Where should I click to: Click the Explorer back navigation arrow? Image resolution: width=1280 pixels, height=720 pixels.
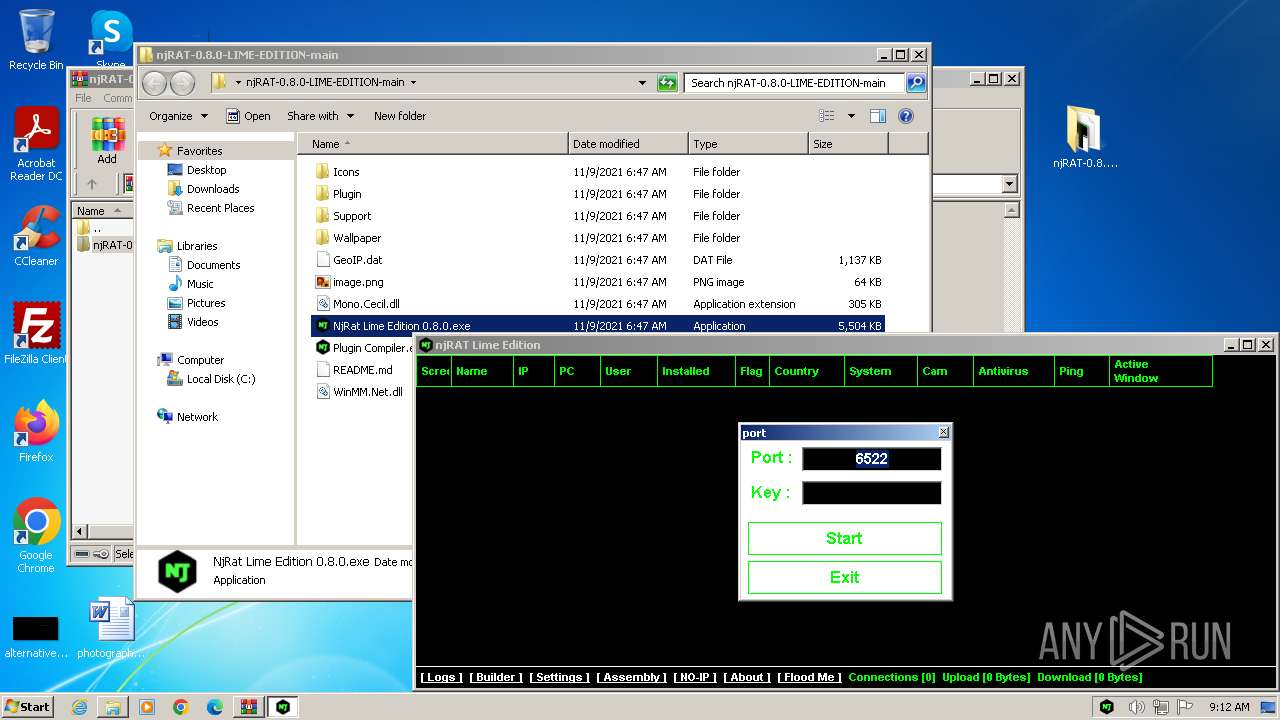tap(155, 83)
